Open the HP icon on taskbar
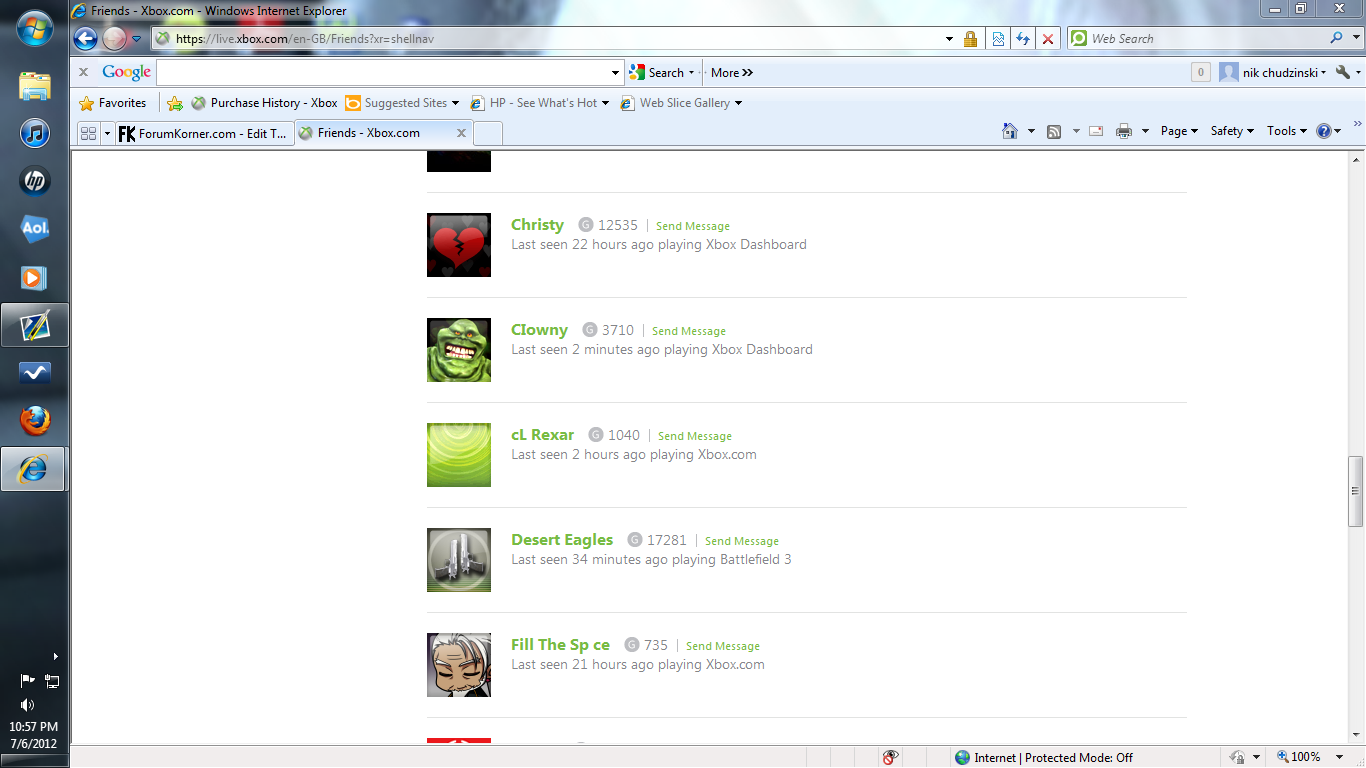The image size is (1366, 768). (x=35, y=181)
